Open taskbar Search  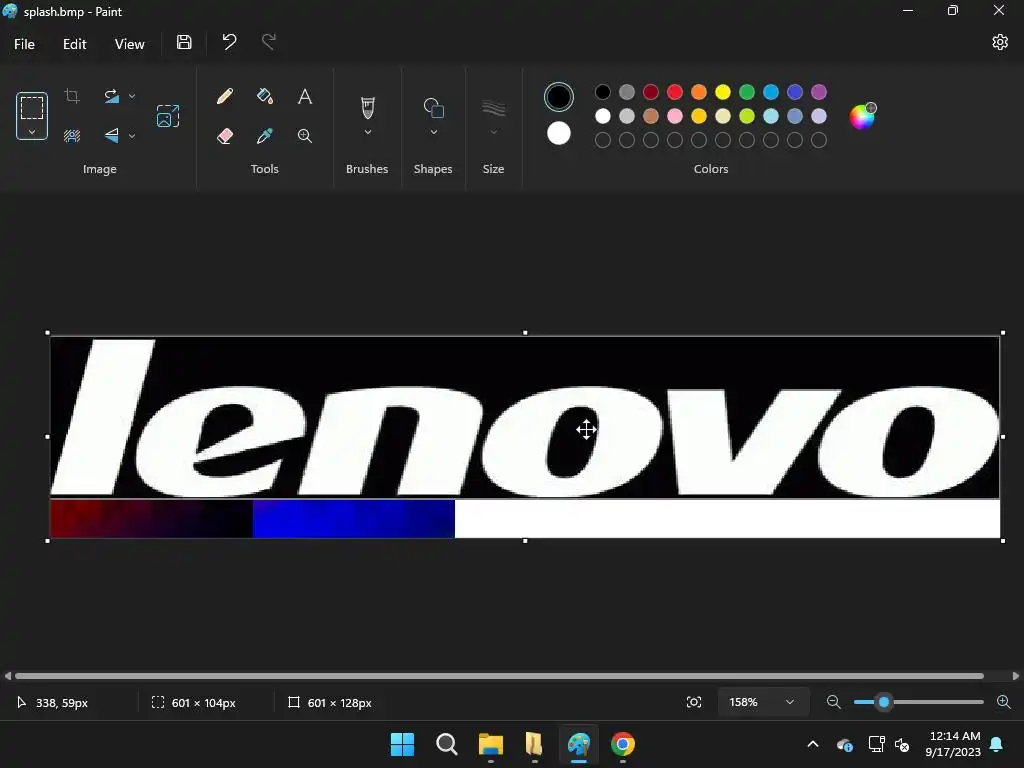click(447, 744)
